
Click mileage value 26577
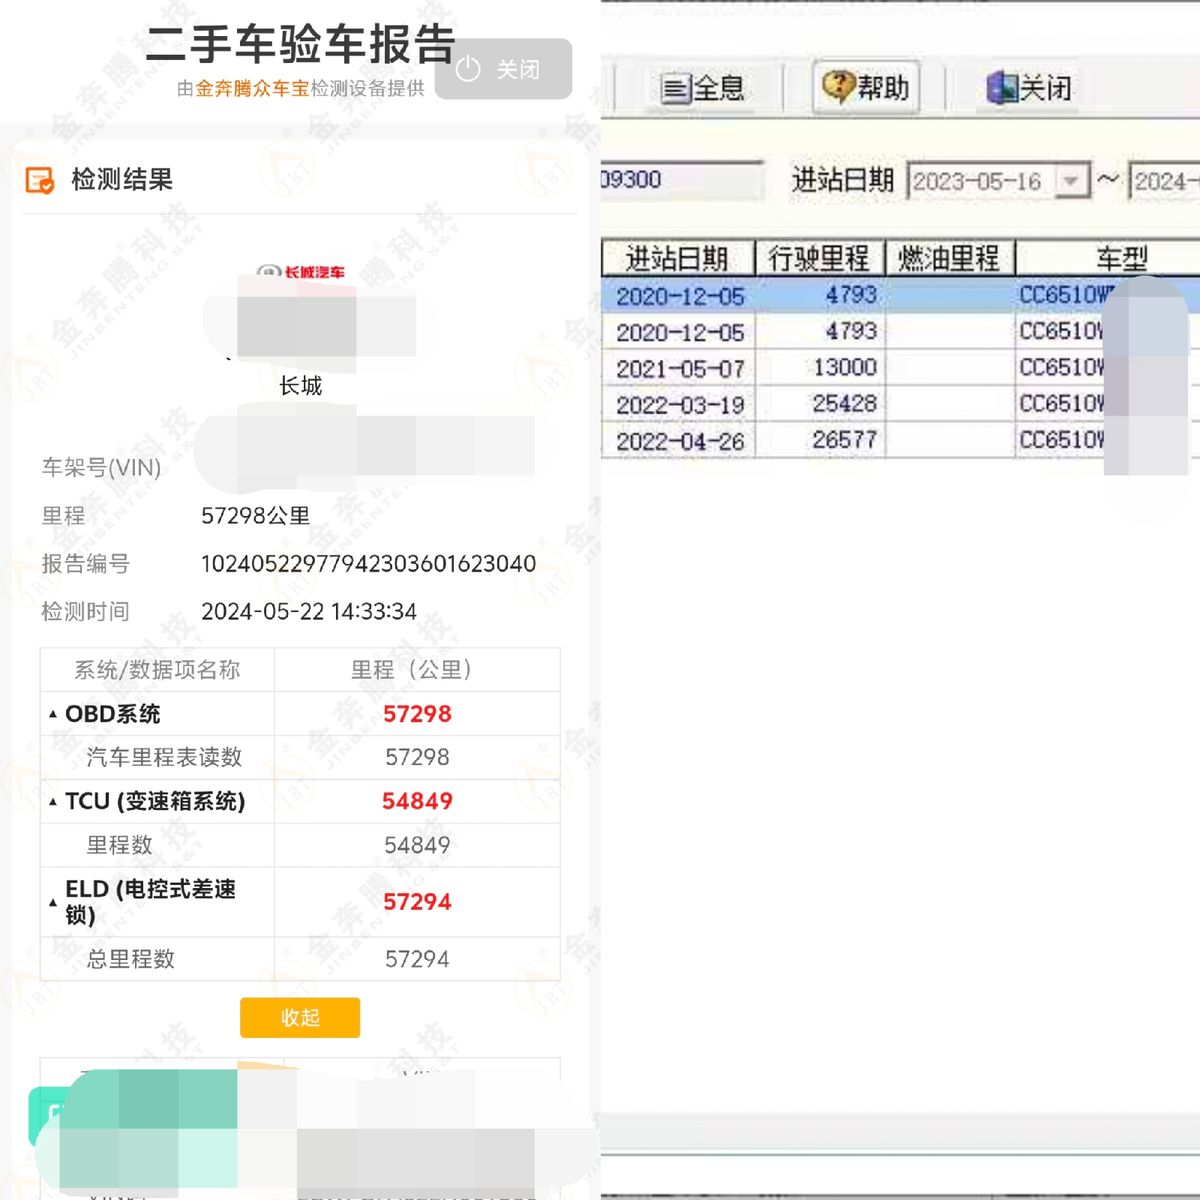[845, 440]
